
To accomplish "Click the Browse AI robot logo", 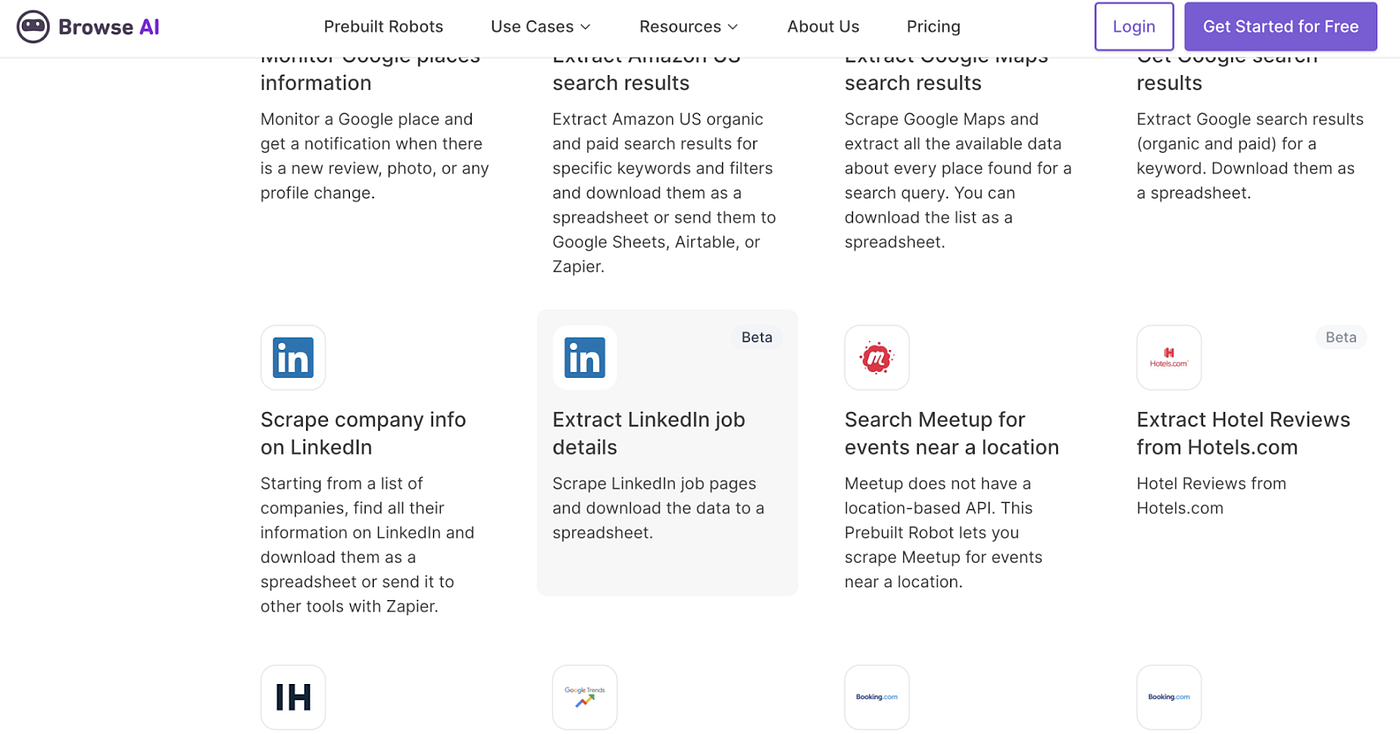I will click(33, 27).
